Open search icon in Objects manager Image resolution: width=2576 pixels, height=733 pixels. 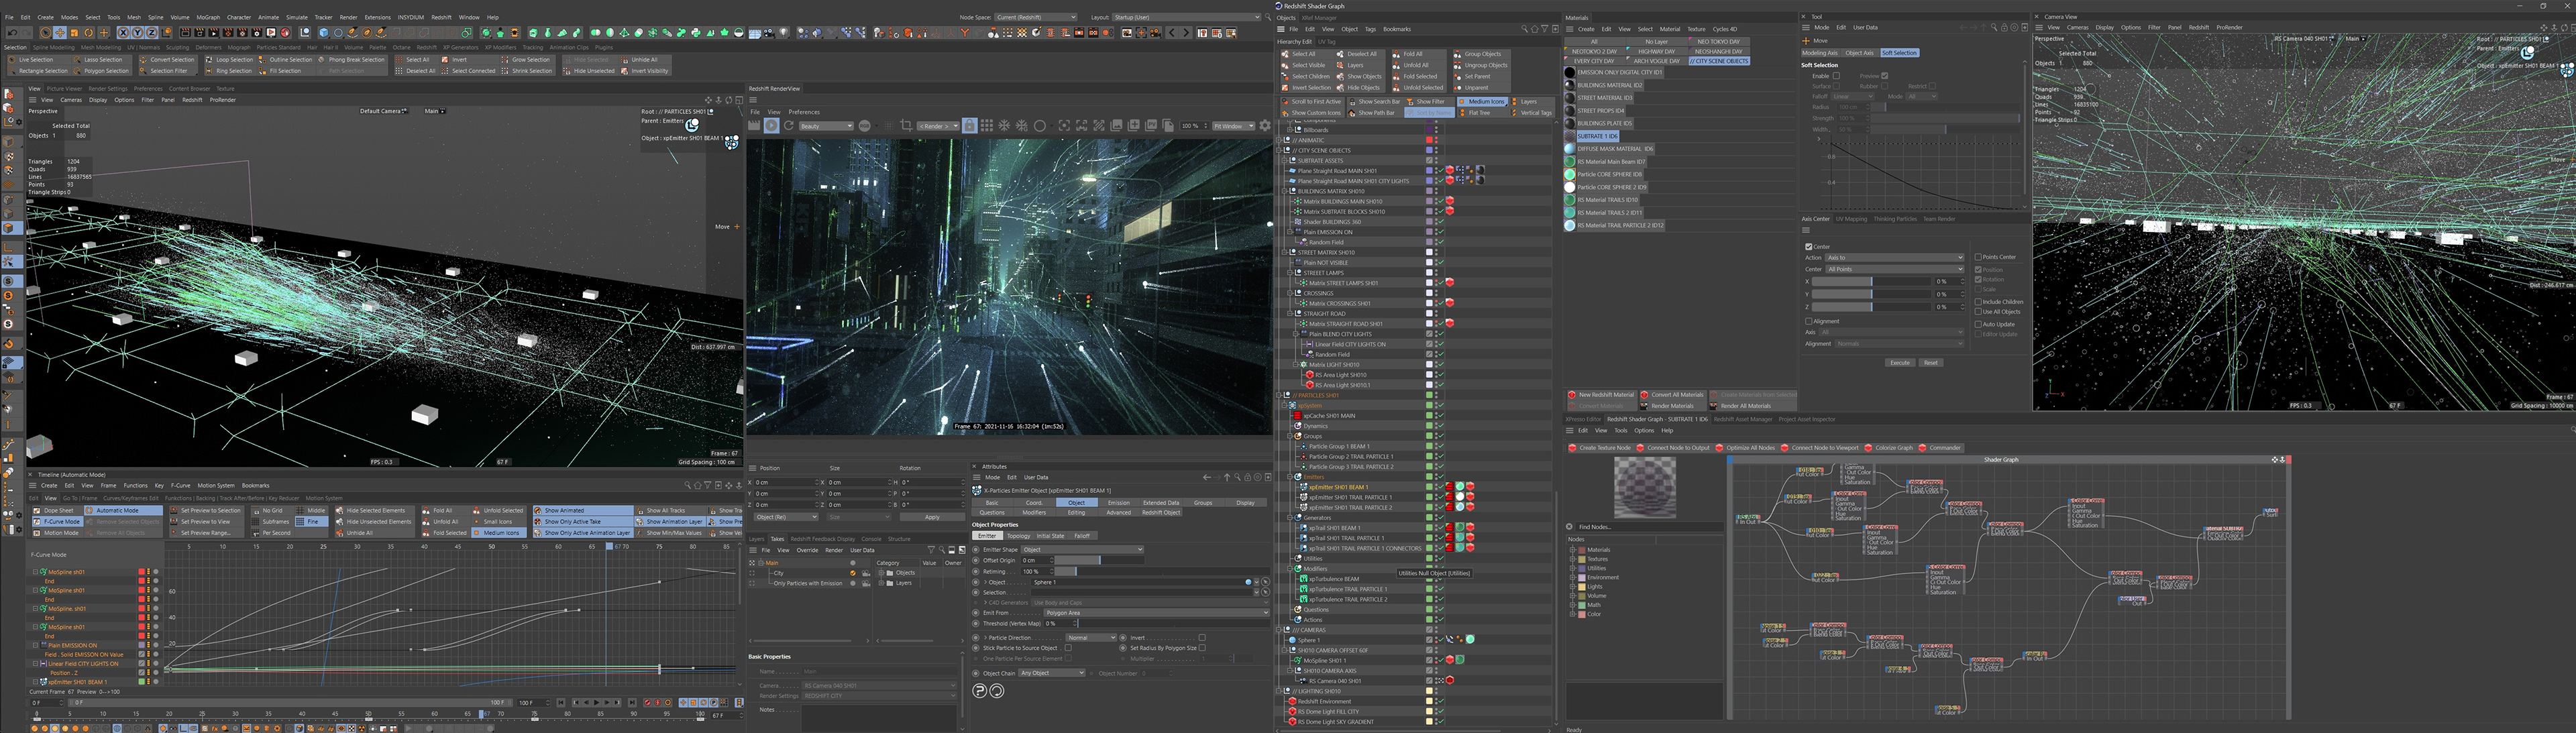1524,29
